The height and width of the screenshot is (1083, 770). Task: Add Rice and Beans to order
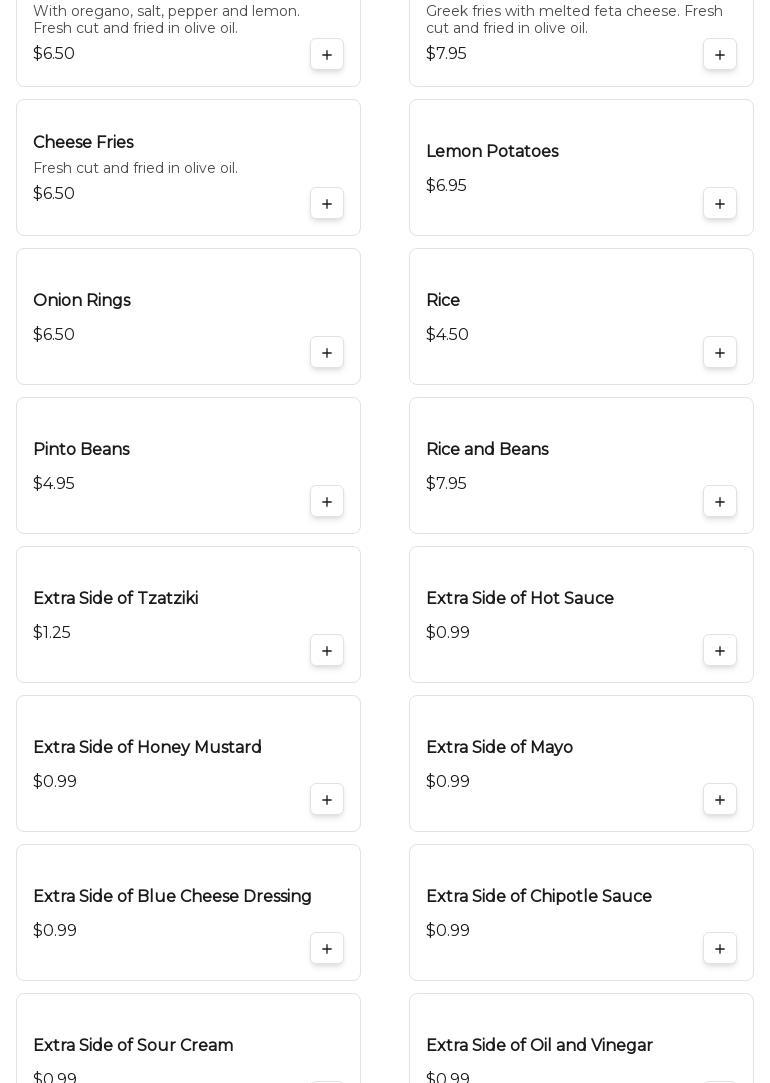720,502
